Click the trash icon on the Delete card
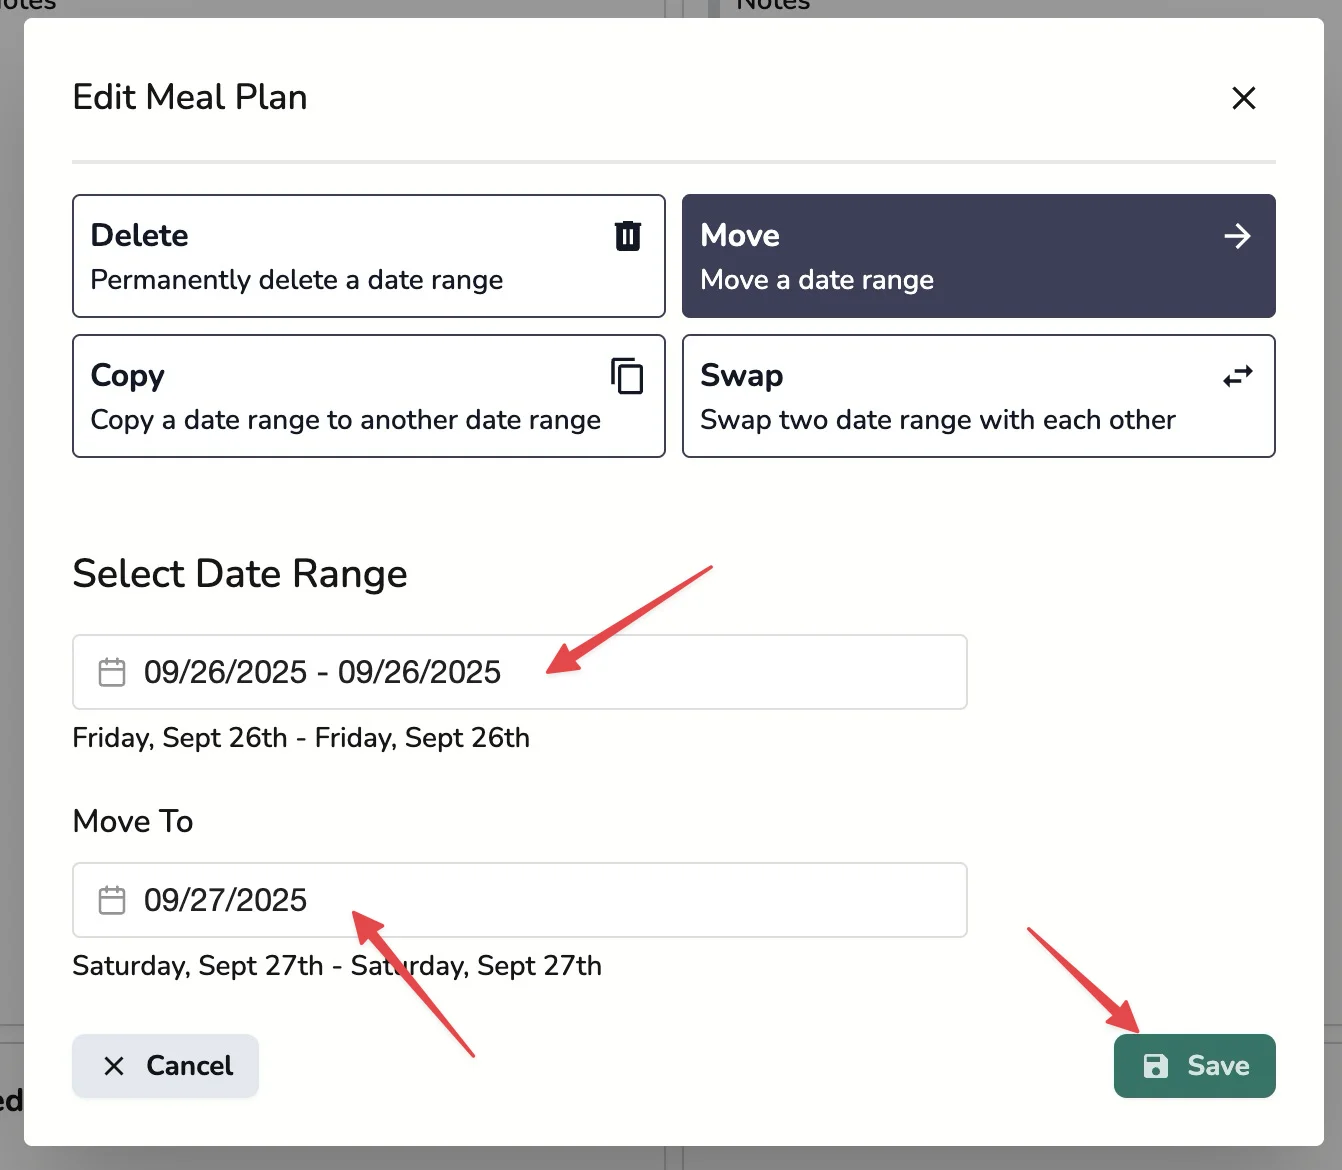 click(627, 236)
